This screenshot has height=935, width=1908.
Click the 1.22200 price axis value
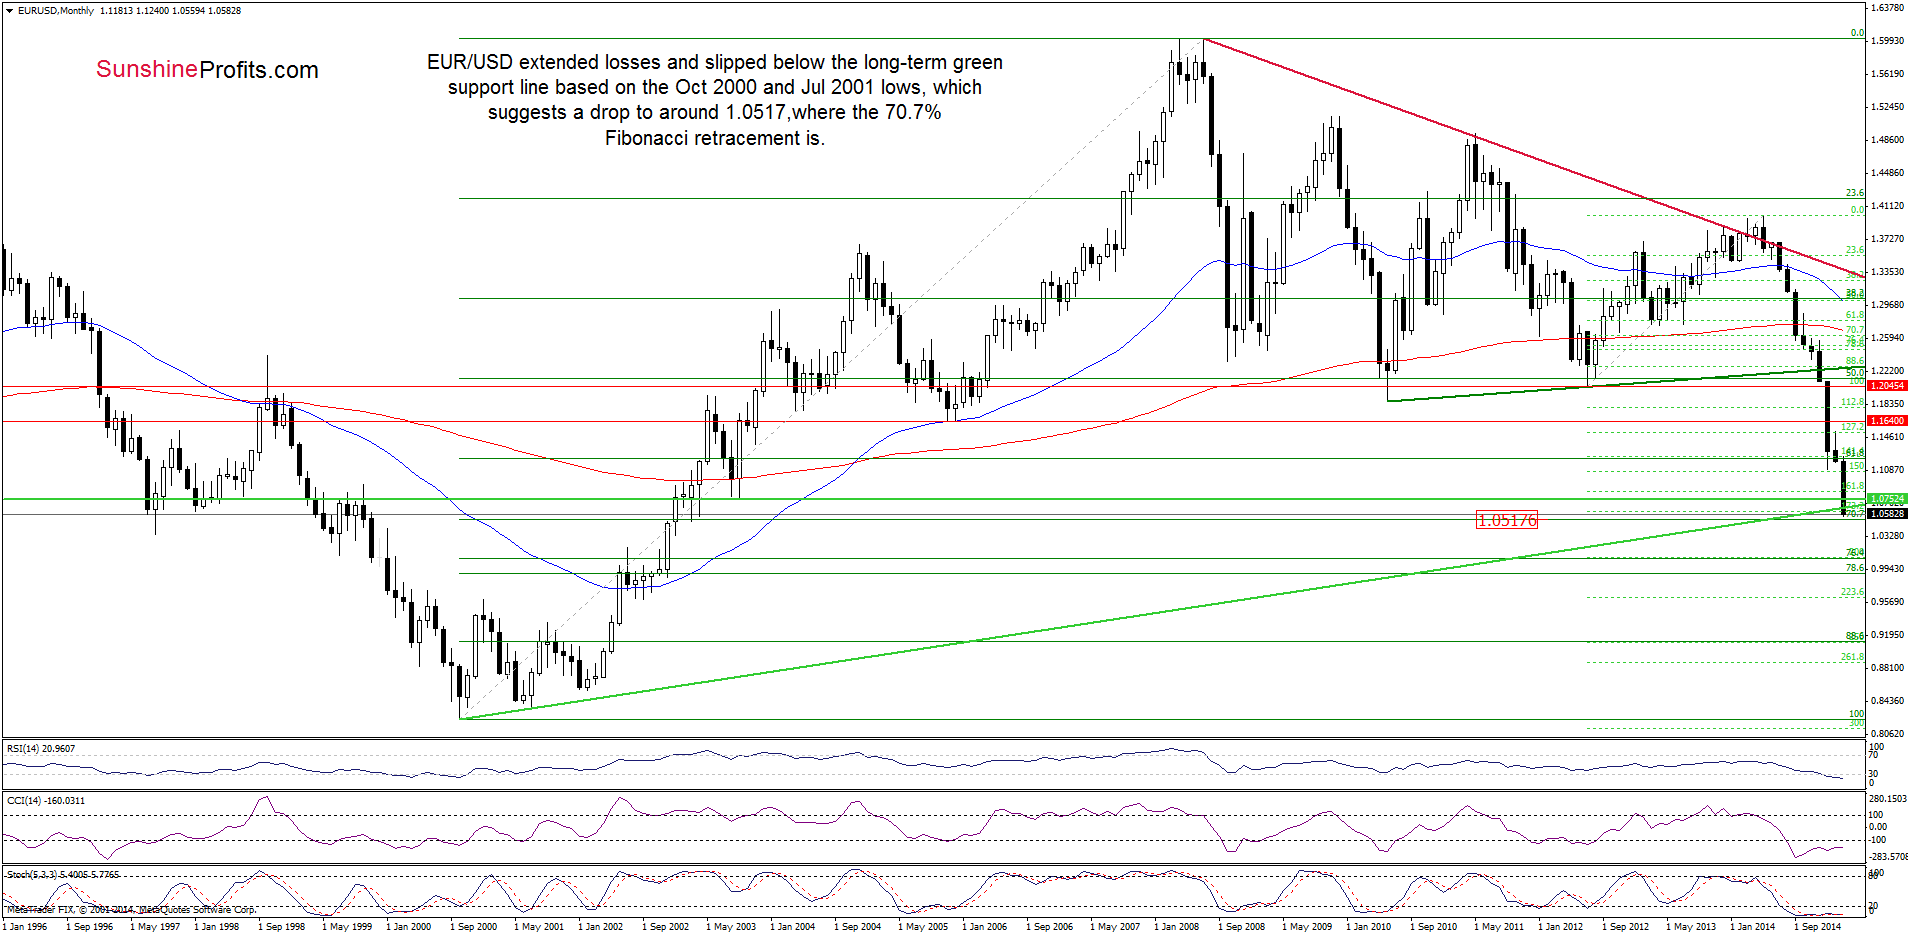click(x=1887, y=371)
